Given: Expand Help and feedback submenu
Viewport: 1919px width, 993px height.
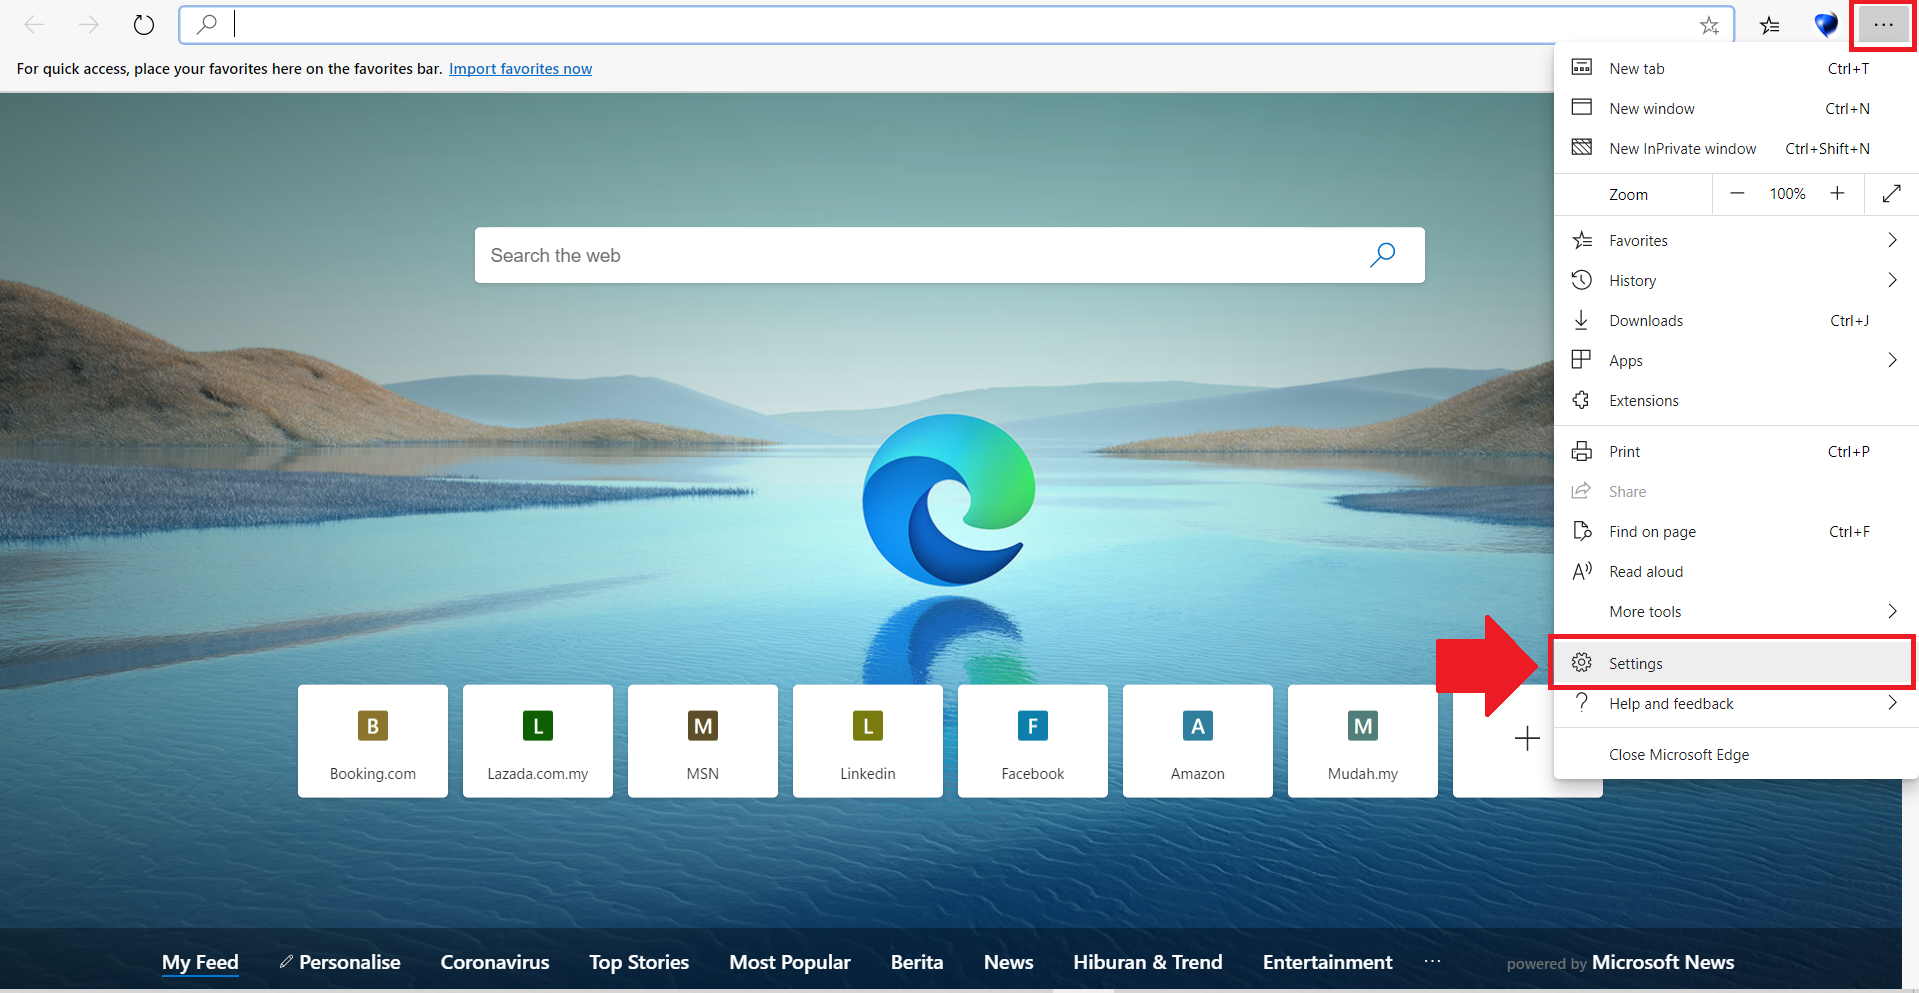Looking at the screenshot, I should (x=1892, y=703).
